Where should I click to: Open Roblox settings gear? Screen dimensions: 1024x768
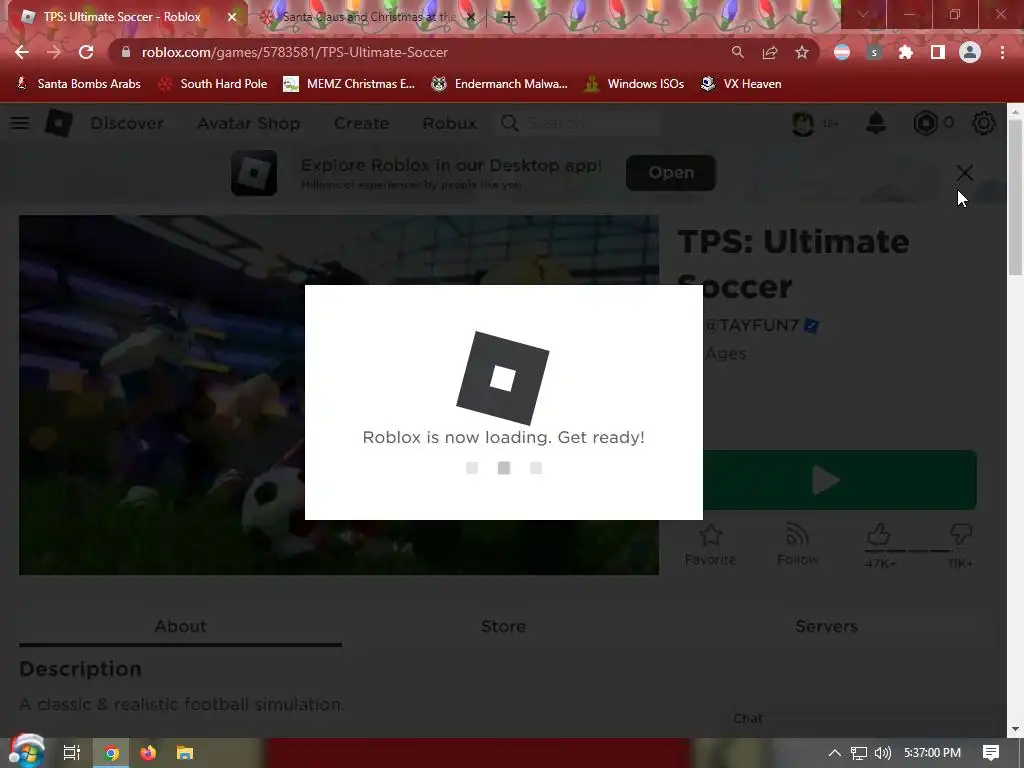[x=984, y=123]
